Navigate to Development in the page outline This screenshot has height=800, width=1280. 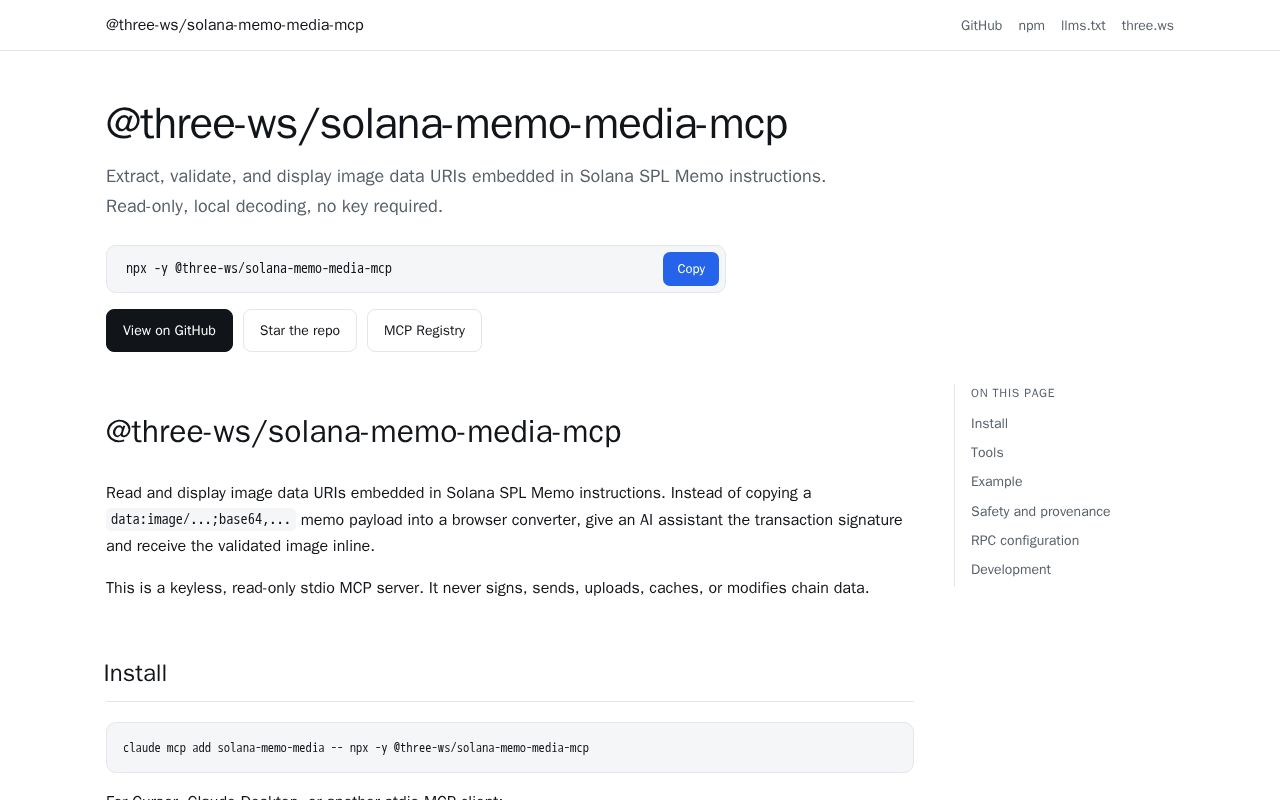[x=1011, y=569]
